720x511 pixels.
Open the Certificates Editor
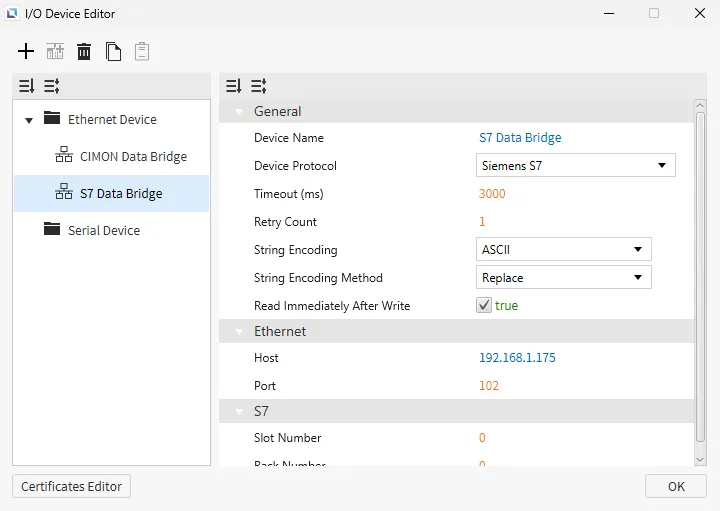pos(71,487)
